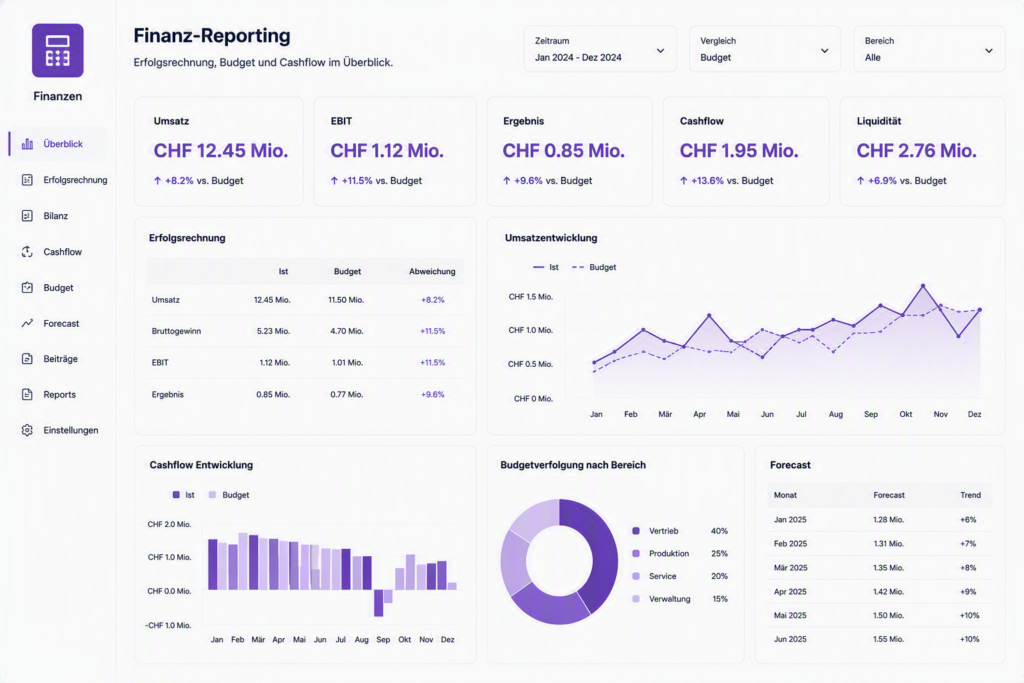The width and height of the screenshot is (1024, 683).
Task: Click the up arrow in Umsatz card
Action: pos(157,181)
